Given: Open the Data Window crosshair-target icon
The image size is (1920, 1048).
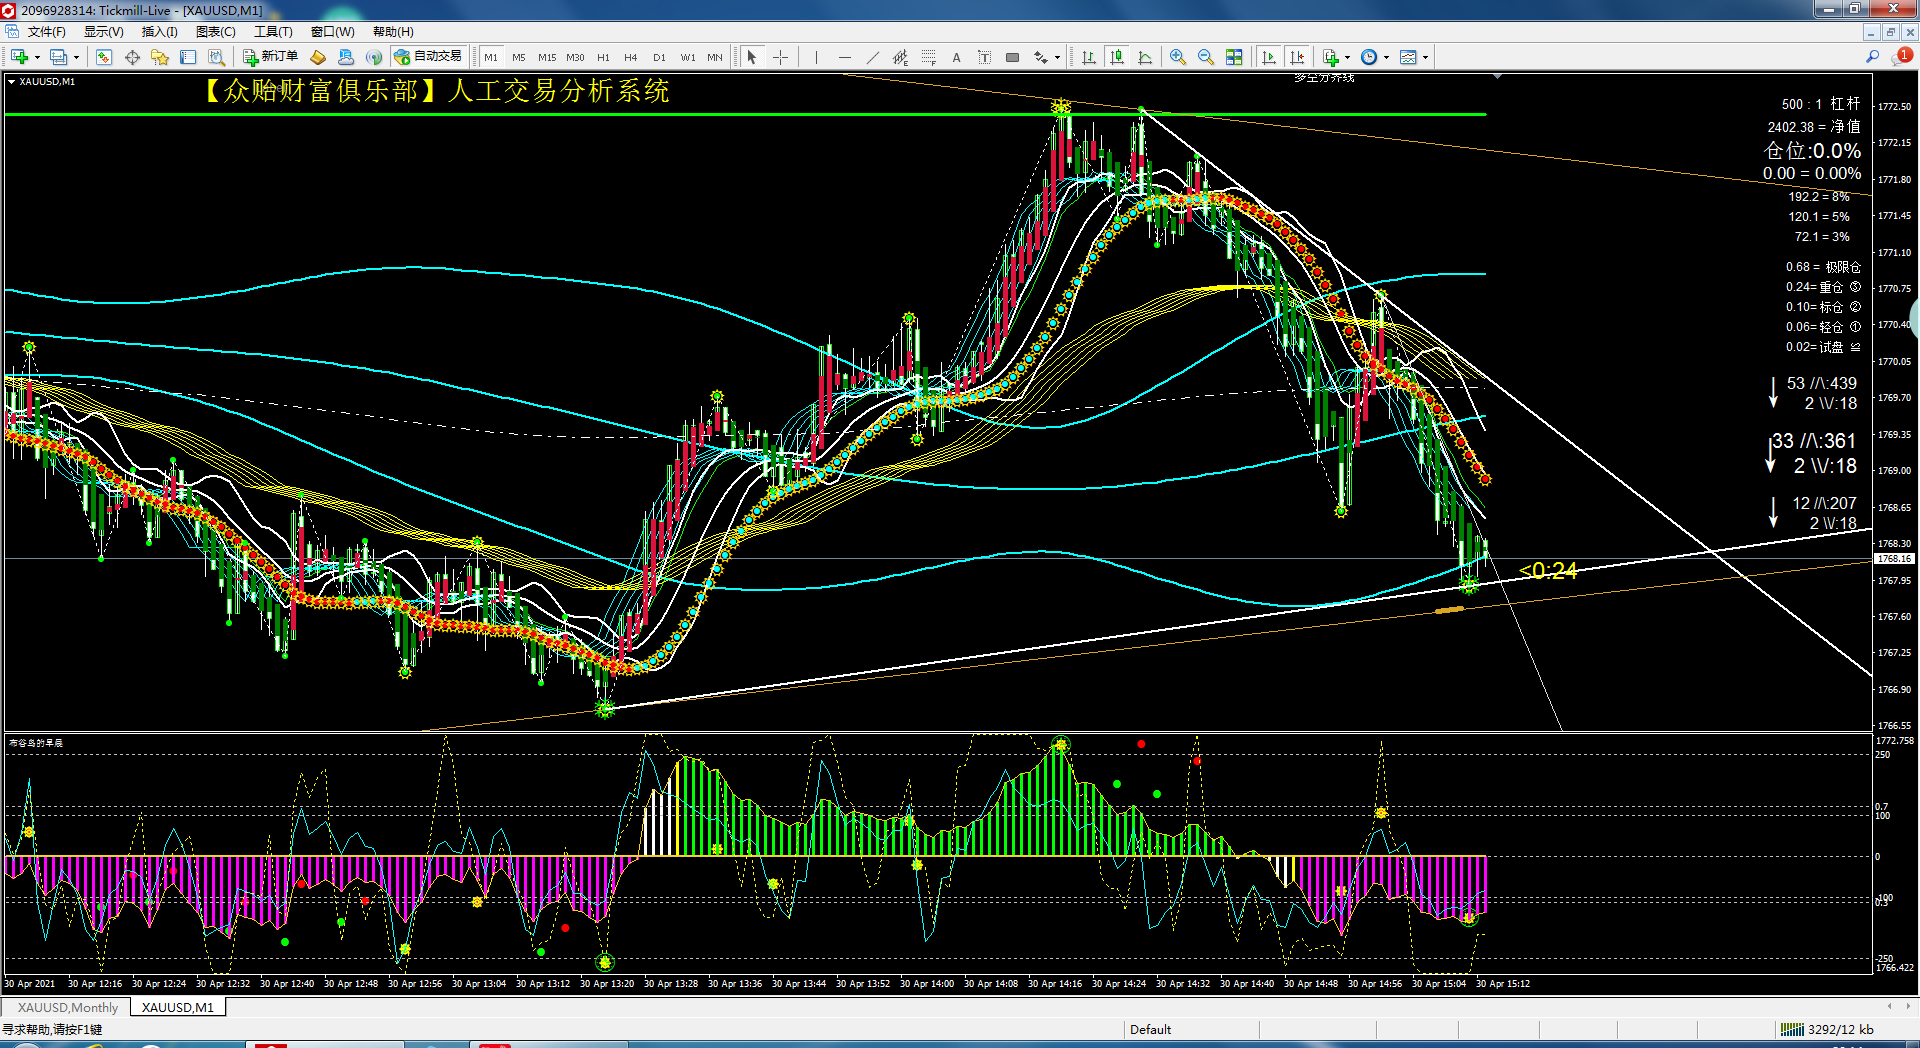Looking at the screenshot, I should click(x=132, y=57).
